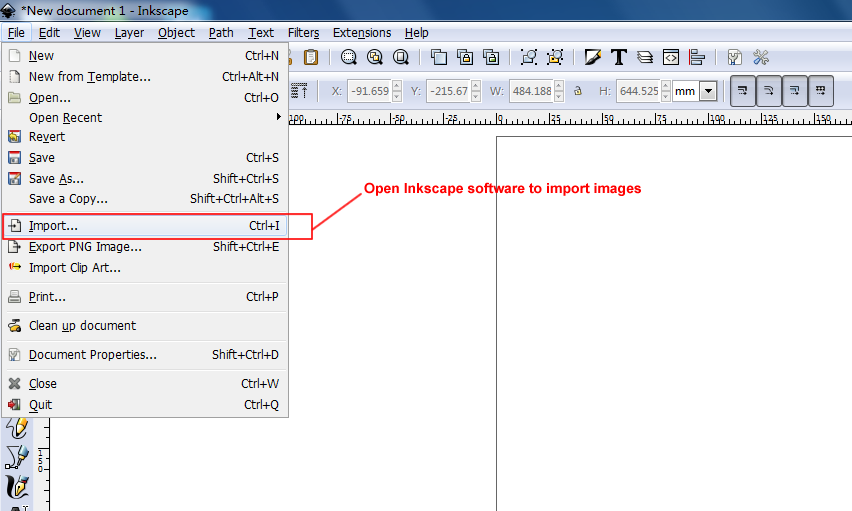Toggle the width/height lock icon
The image size is (852, 511).
click(x=577, y=91)
